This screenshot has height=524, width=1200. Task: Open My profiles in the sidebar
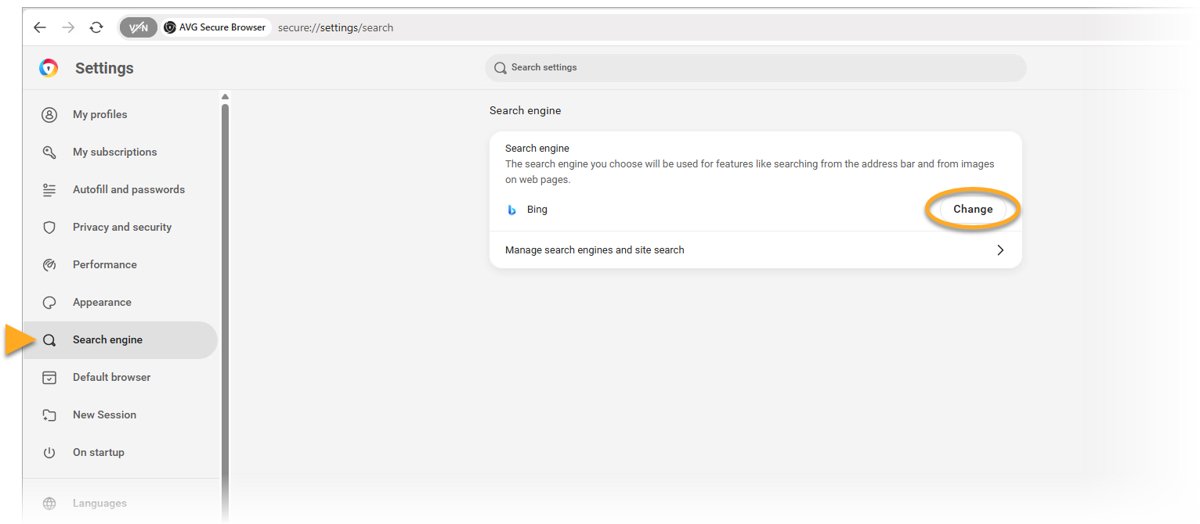[120, 115]
